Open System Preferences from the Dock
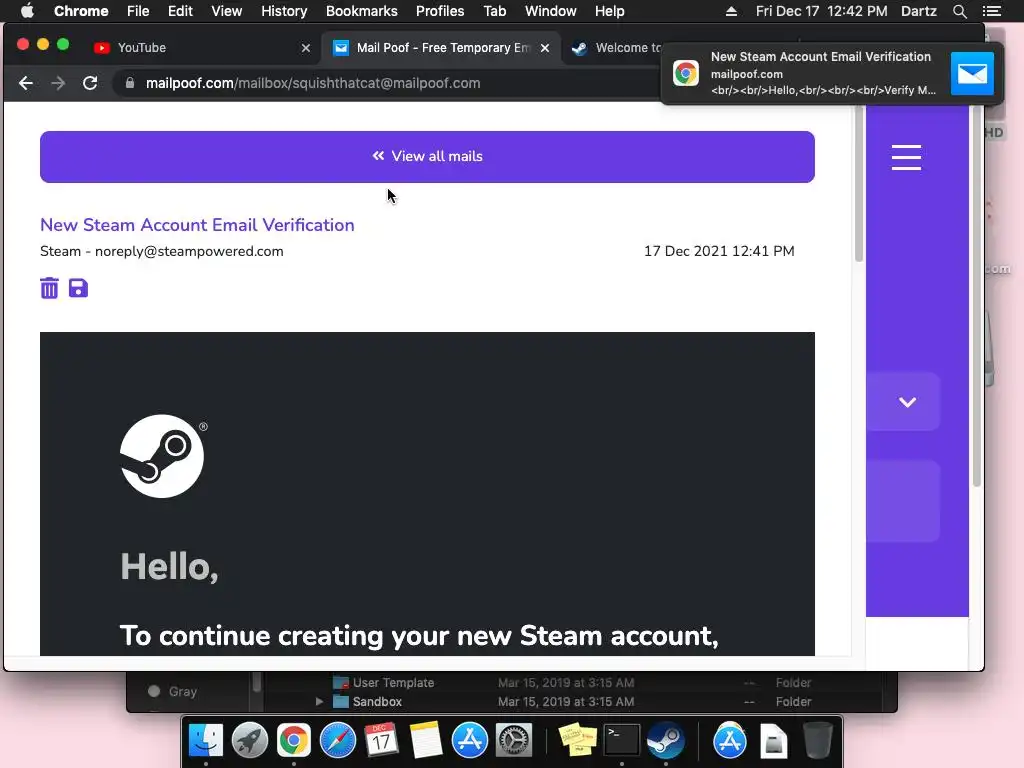Viewport: 1024px width, 768px height. click(x=514, y=741)
